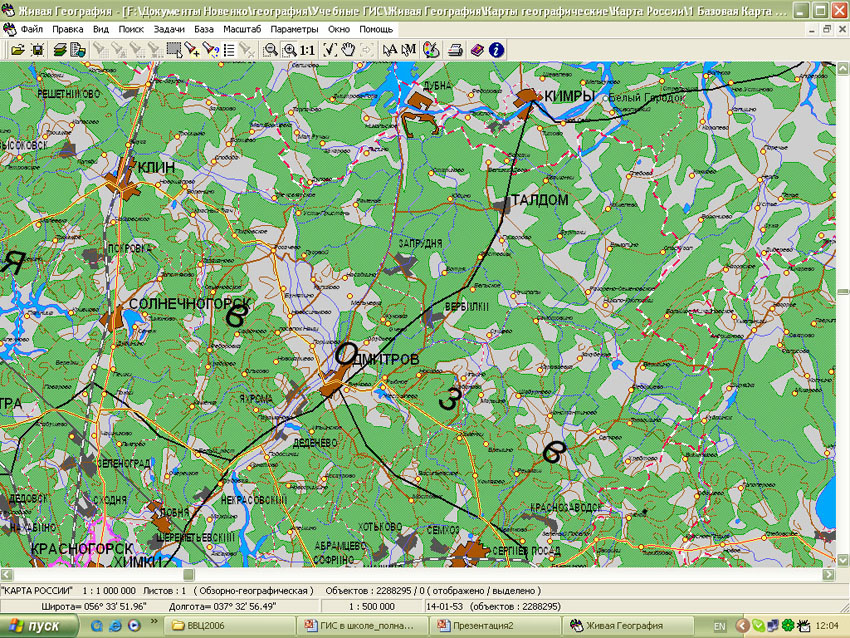
Task: Open the Задачи menu
Action: (169, 30)
